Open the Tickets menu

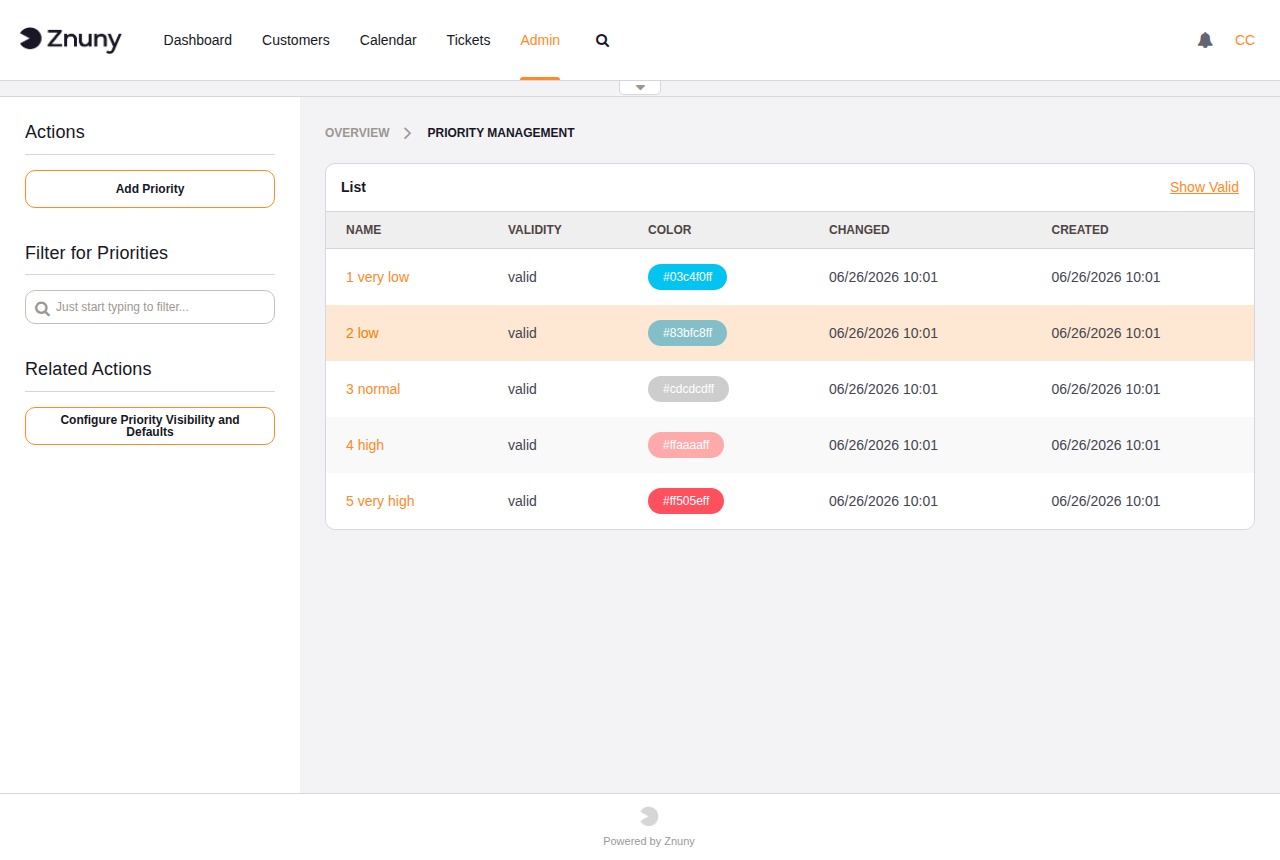pos(468,40)
